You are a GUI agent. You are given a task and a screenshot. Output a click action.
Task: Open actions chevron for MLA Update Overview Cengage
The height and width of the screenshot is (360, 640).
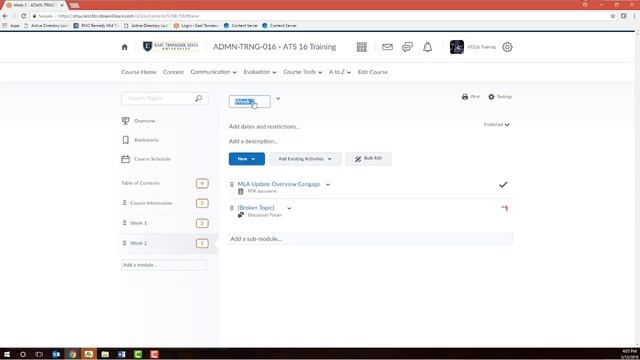(328, 184)
